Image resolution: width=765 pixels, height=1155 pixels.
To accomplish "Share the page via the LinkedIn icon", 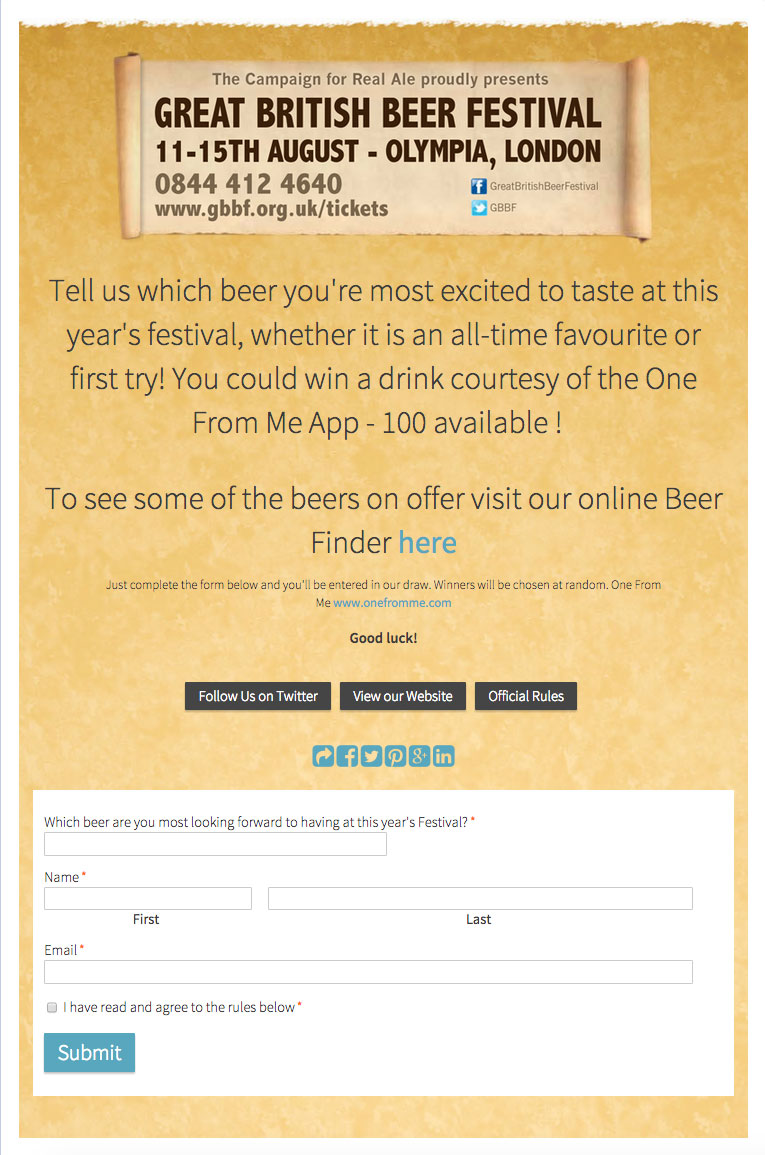I will pyautogui.click(x=443, y=756).
